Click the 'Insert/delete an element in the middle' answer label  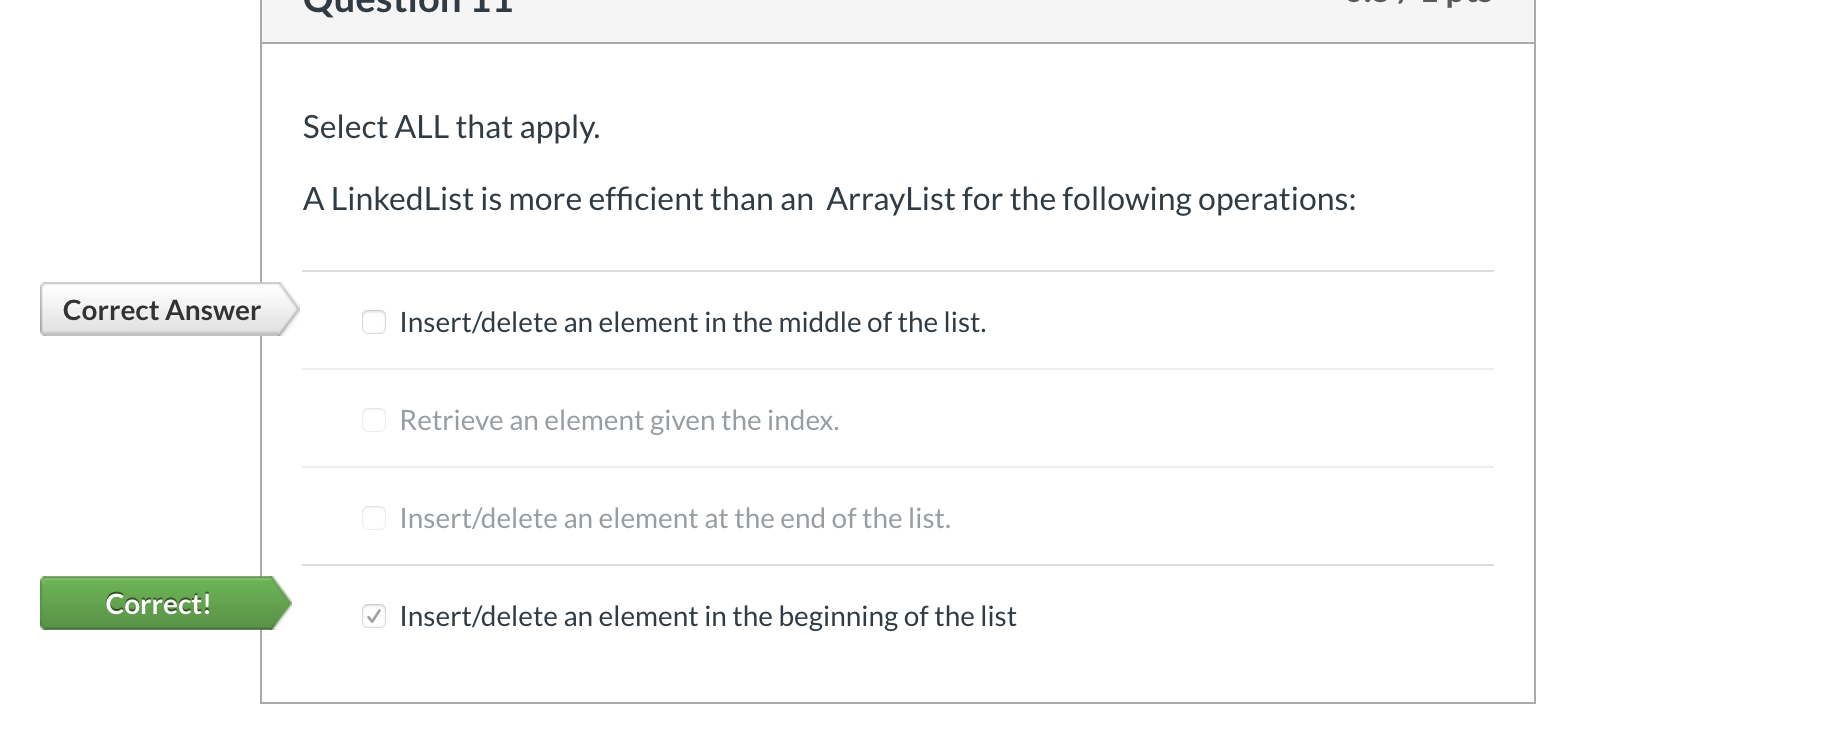(692, 322)
